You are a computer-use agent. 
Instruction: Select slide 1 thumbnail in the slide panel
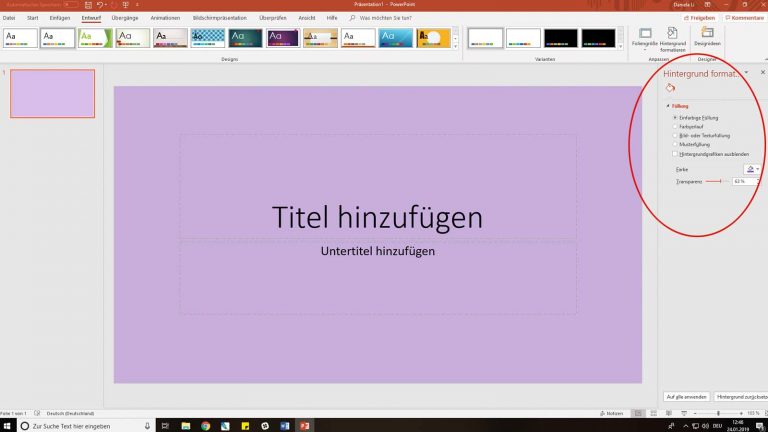coord(52,94)
